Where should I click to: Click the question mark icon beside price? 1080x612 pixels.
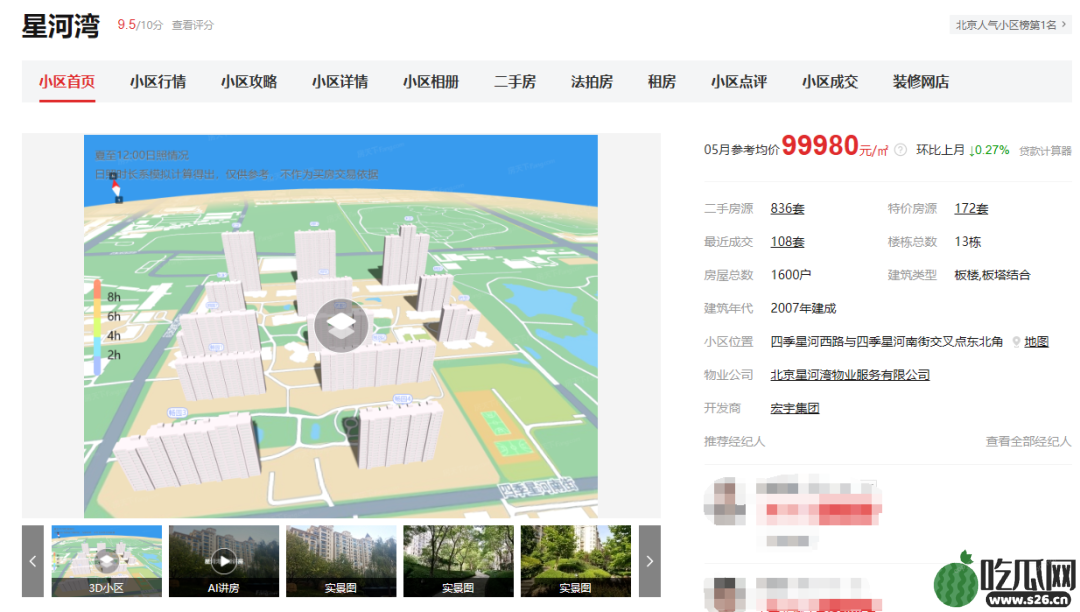click(x=900, y=150)
